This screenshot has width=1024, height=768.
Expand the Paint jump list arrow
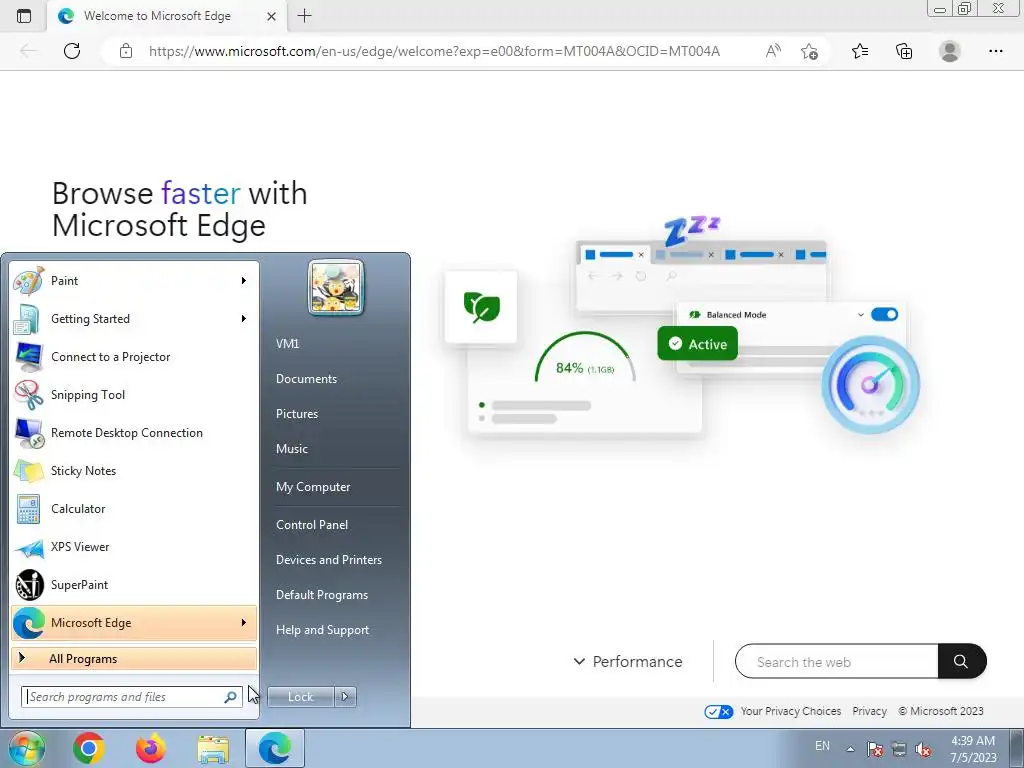tap(244, 281)
